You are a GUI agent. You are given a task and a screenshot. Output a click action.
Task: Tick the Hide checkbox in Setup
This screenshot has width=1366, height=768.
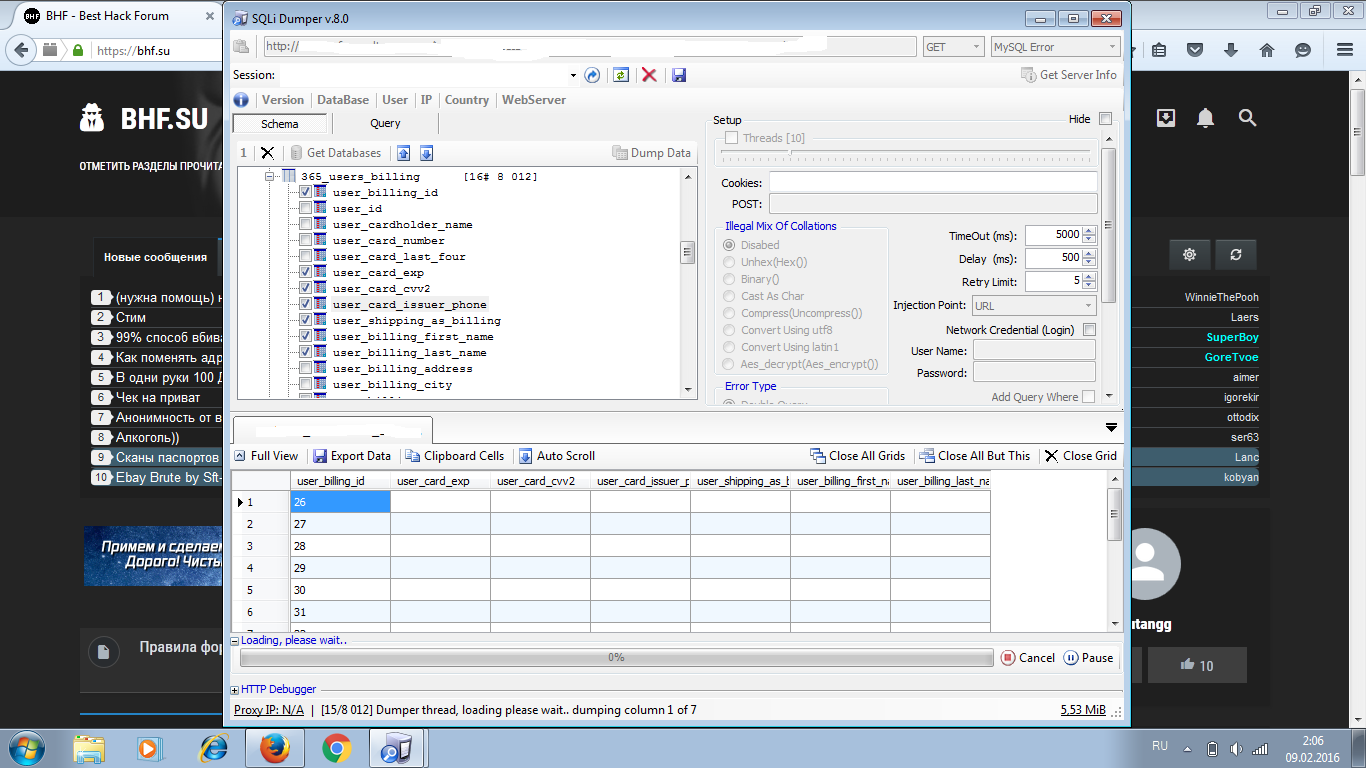pyautogui.click(x=1105, y=119)
